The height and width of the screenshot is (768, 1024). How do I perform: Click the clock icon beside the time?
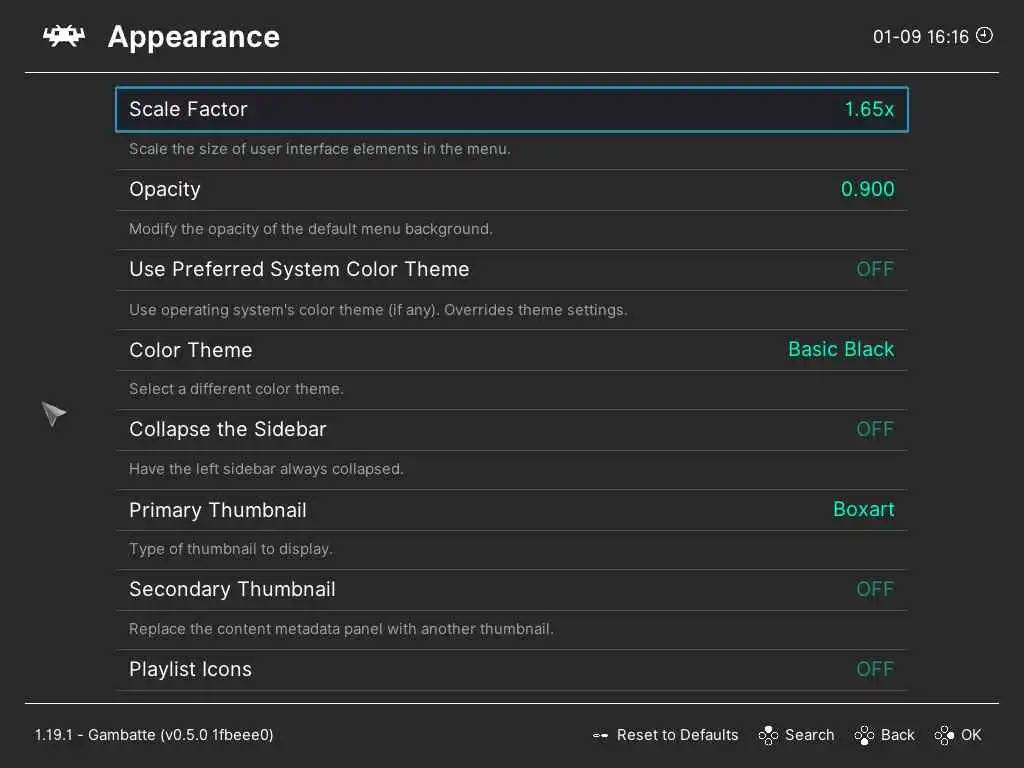pyautogui.click(x=985, y=36)
